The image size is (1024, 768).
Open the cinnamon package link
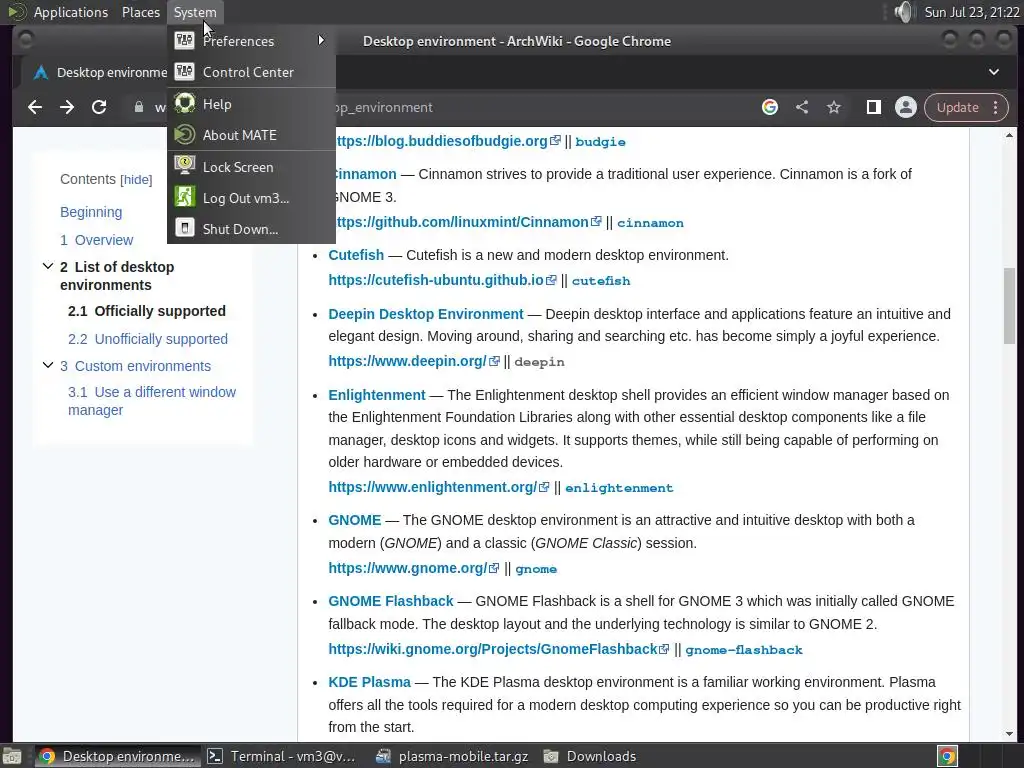point(650,223)
